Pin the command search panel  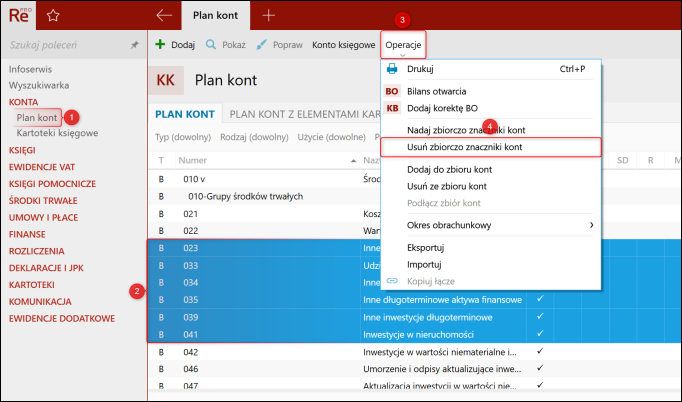click(134, 45)
